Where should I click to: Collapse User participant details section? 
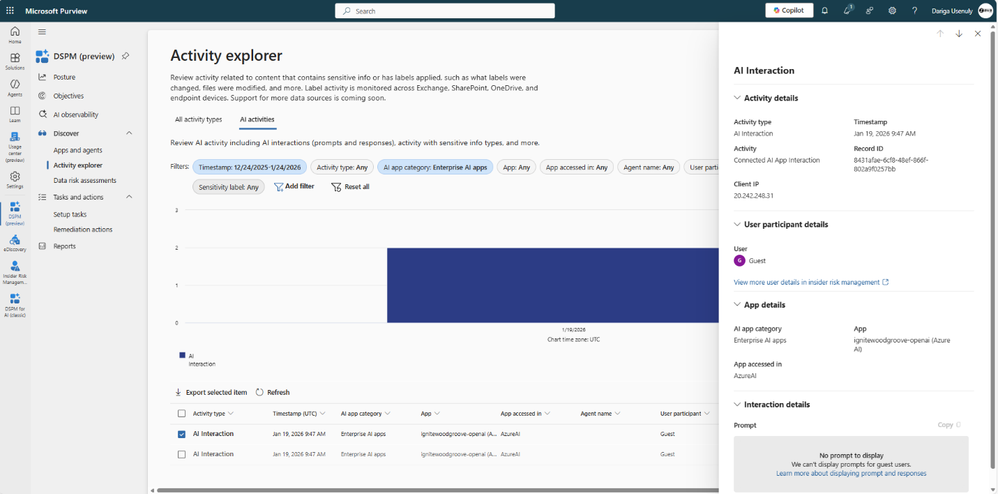(x=737, y=224)
